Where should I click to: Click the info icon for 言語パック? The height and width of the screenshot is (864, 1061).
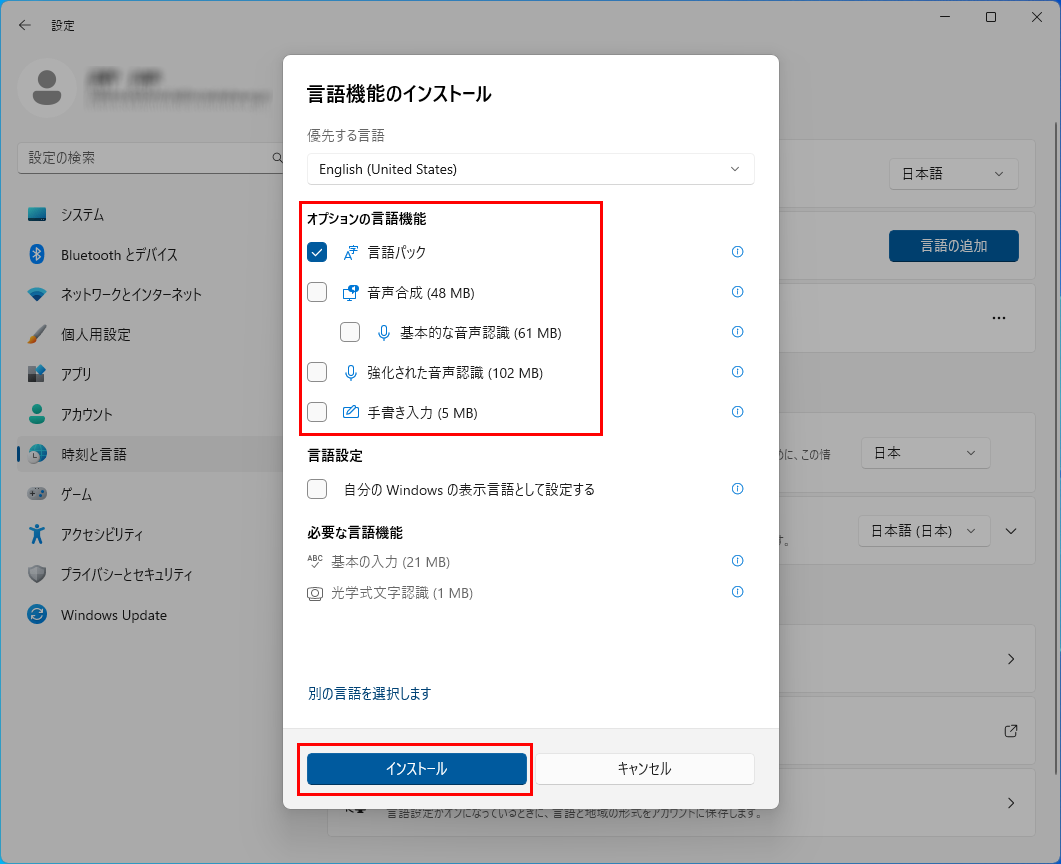(738, 252)
